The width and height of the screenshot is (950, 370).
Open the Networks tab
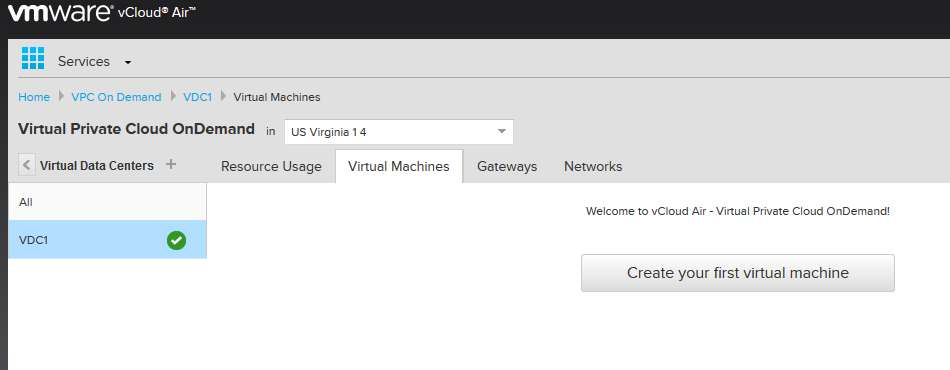(x=593, y=167)
